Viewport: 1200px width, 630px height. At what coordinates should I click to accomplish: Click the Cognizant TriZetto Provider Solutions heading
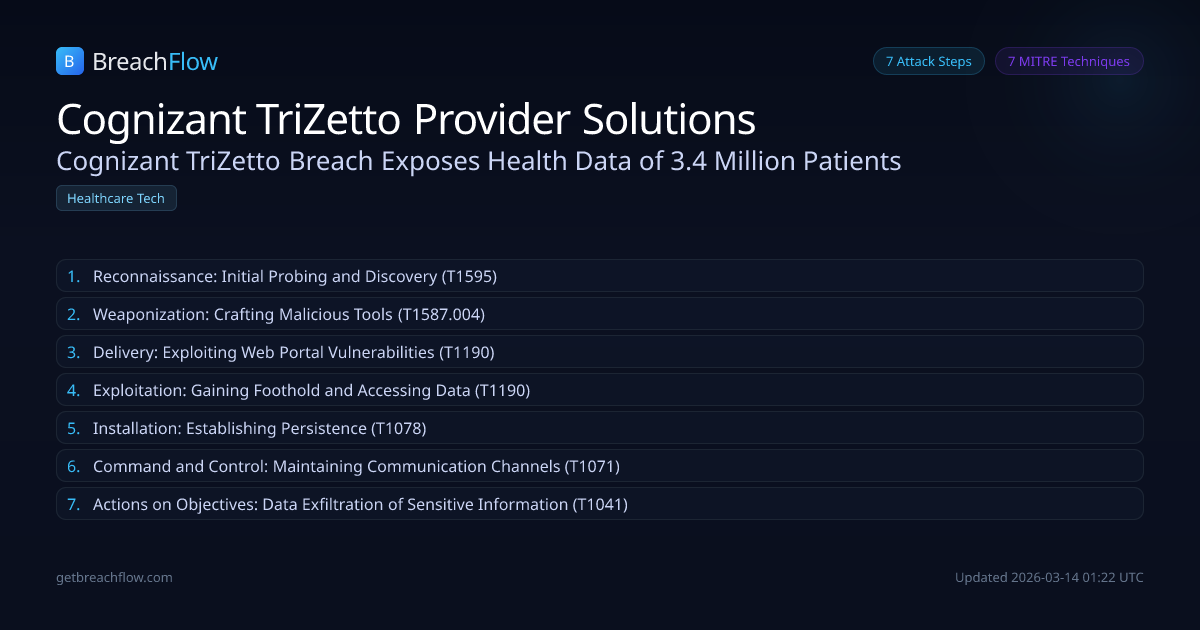[x=406, y=119]
